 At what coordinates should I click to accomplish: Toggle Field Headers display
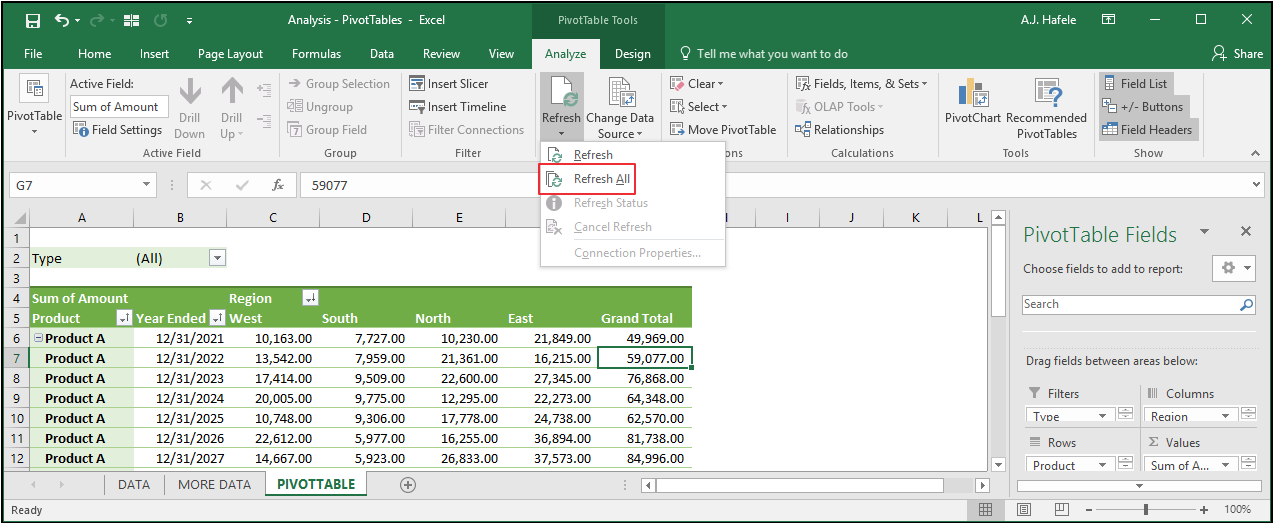[x=1148, y=130]
